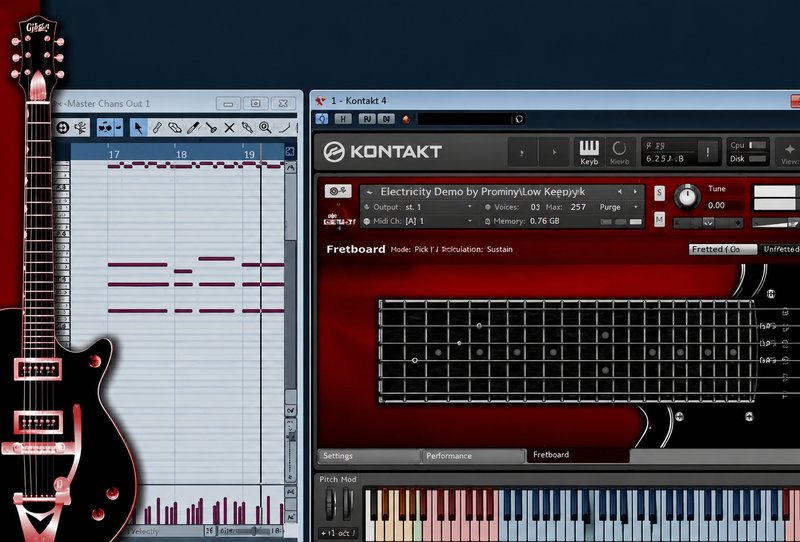This screenshot has height=542, width=800.
Task: Choose the mute X tool
Action: (230, 128)
